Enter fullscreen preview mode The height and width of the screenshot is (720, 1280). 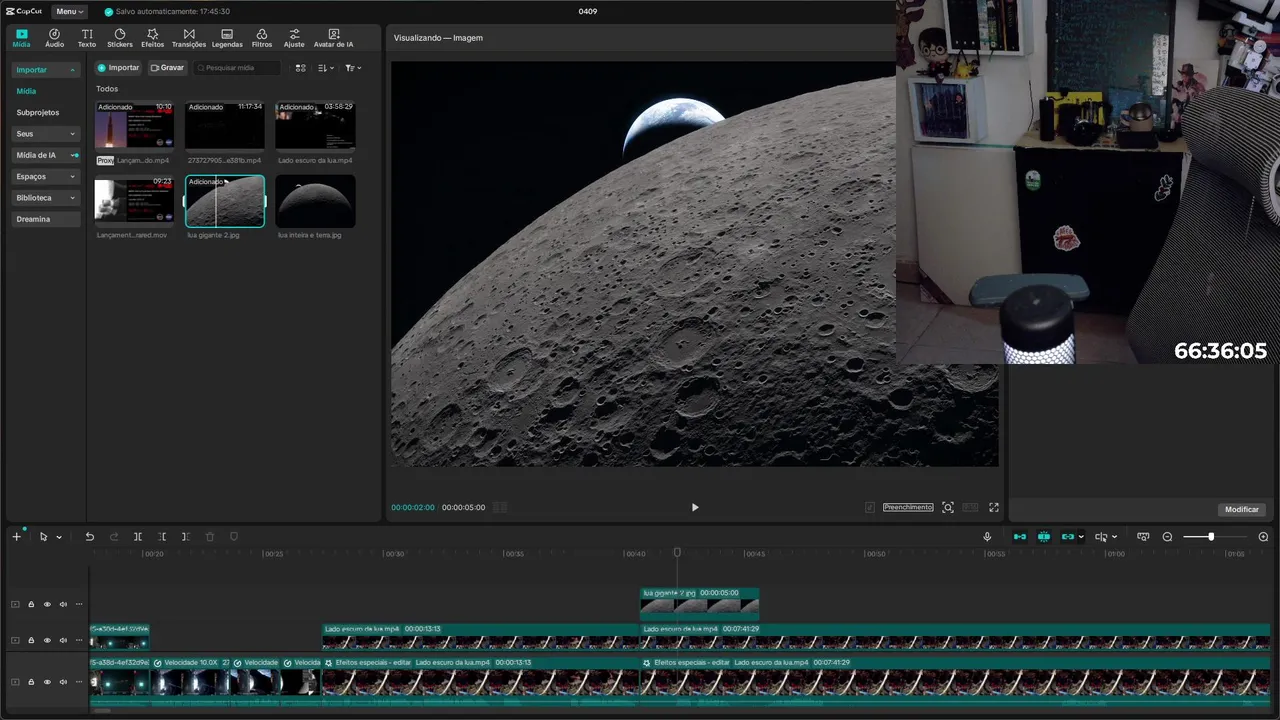(x=994, y=507)
